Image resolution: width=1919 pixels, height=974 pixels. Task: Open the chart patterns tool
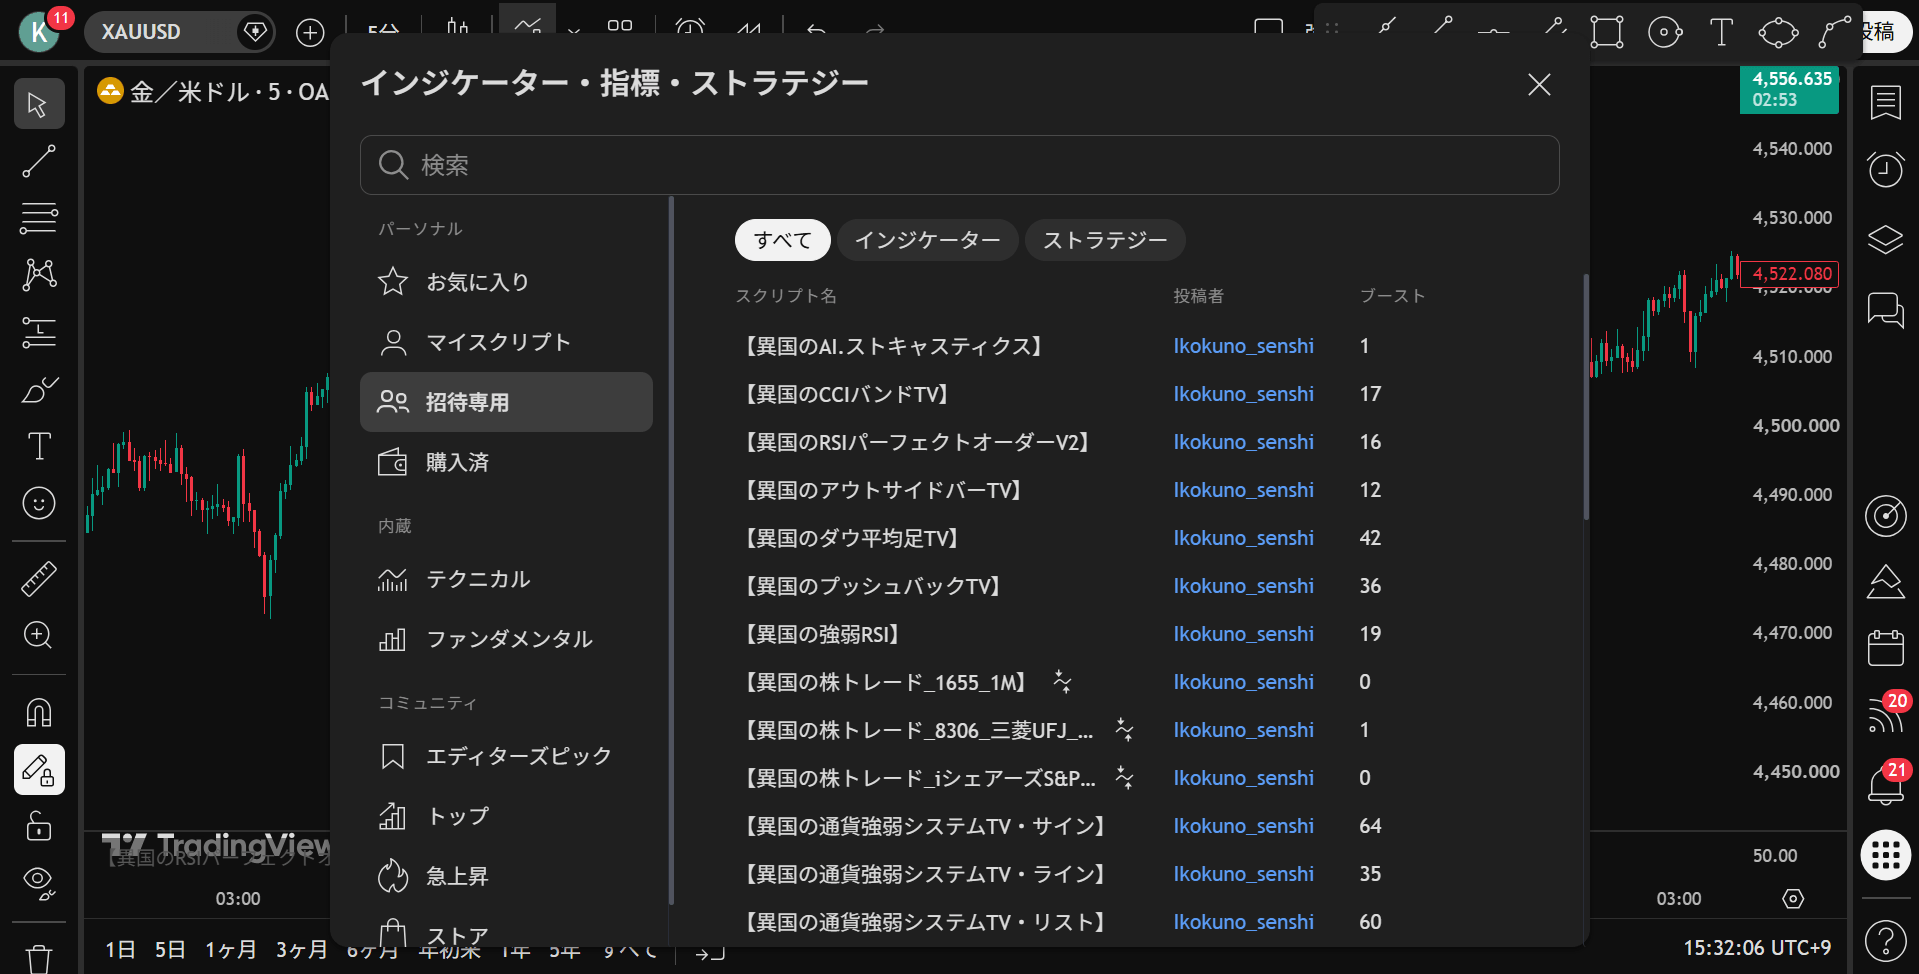tap(39, 274)
